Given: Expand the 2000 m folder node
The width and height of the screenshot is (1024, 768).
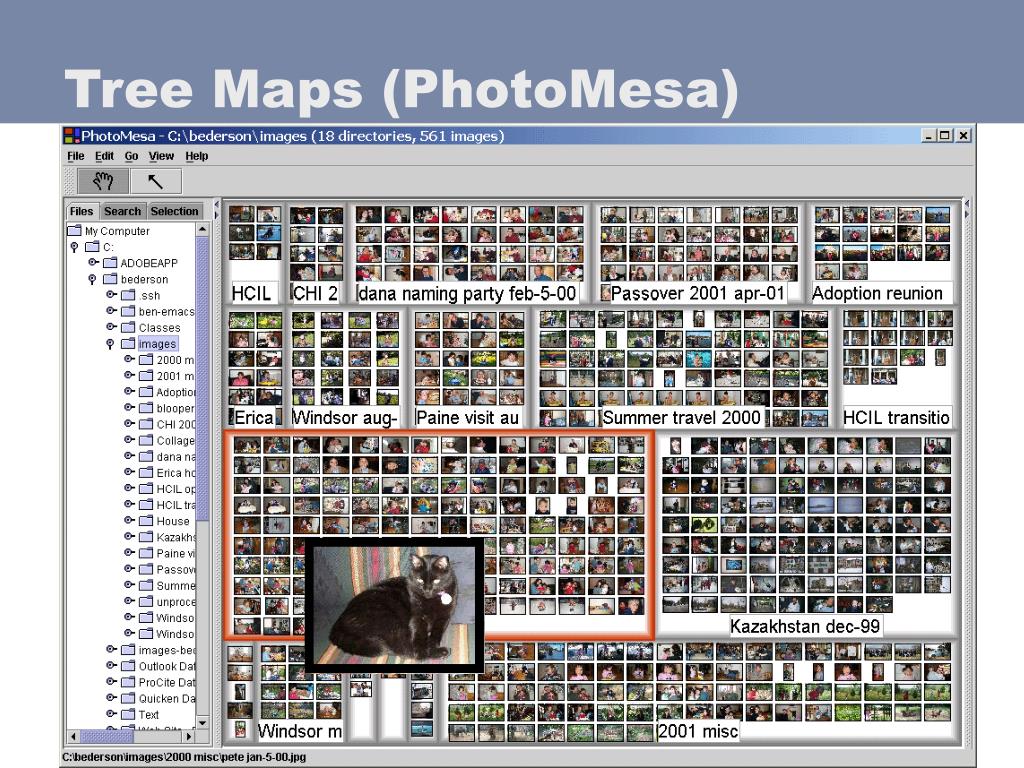Looking at the screenshot, I should point(129,359).
